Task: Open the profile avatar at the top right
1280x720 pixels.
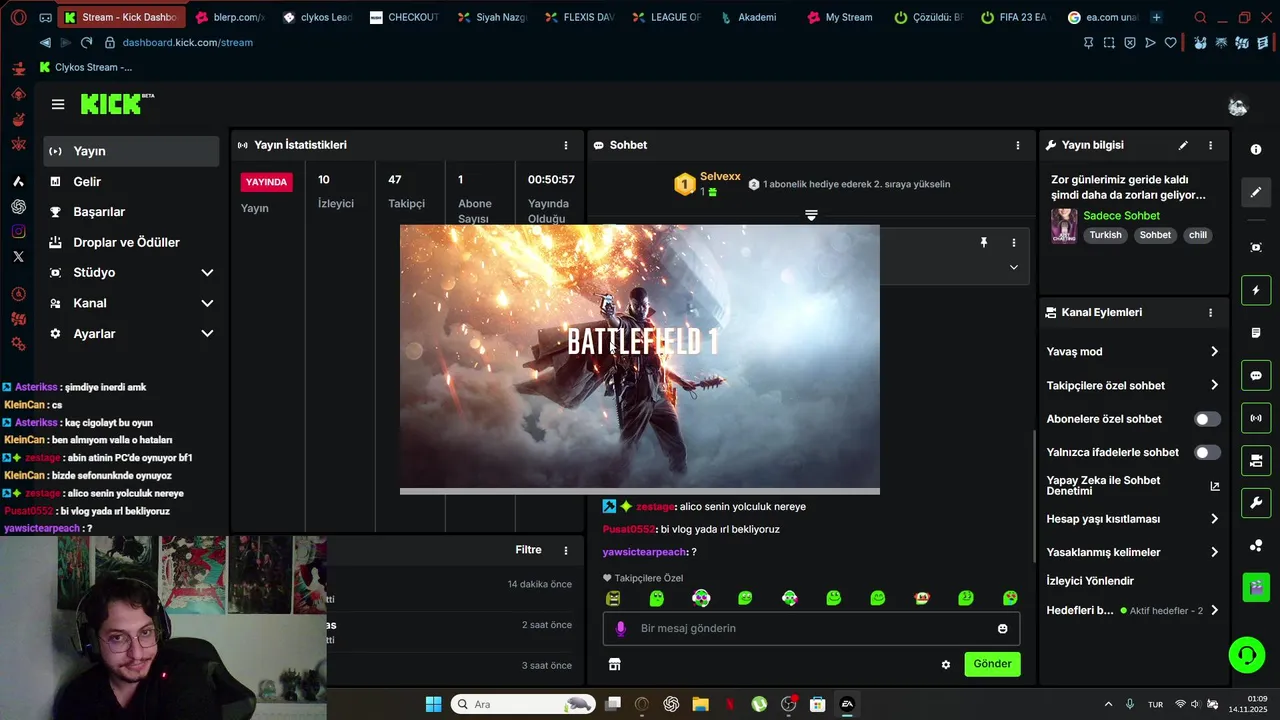Action: pos(1238,106)
